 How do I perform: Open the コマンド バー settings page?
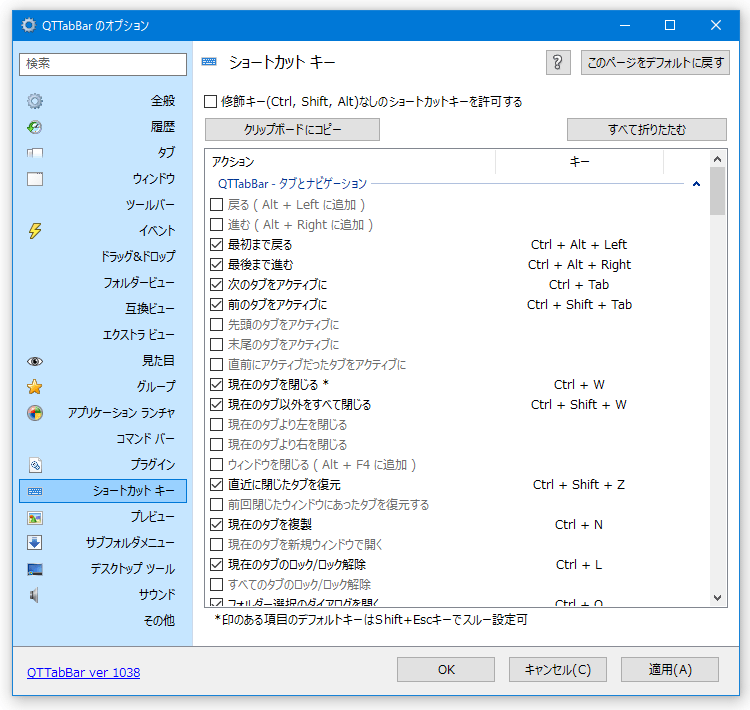tap(103, 439)
